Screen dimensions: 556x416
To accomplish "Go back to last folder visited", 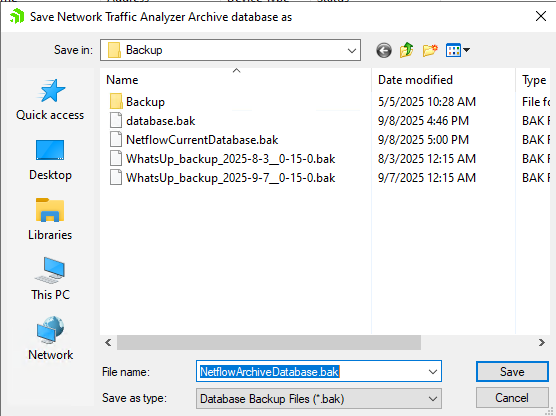I will [384, 50].
